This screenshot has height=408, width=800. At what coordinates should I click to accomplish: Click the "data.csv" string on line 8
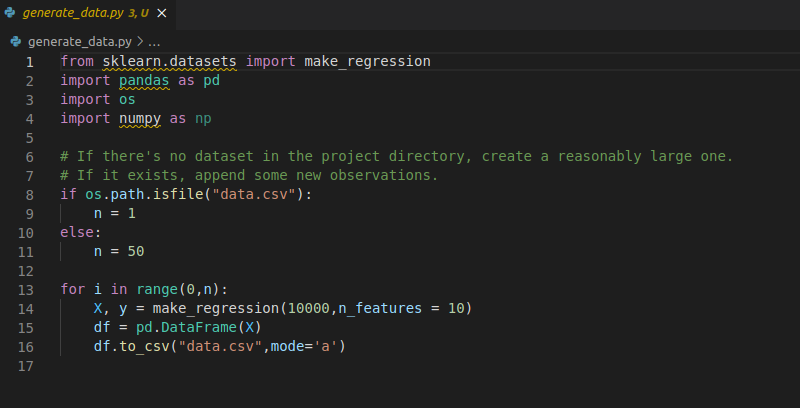pyautogui.click(x=258, y=195)
